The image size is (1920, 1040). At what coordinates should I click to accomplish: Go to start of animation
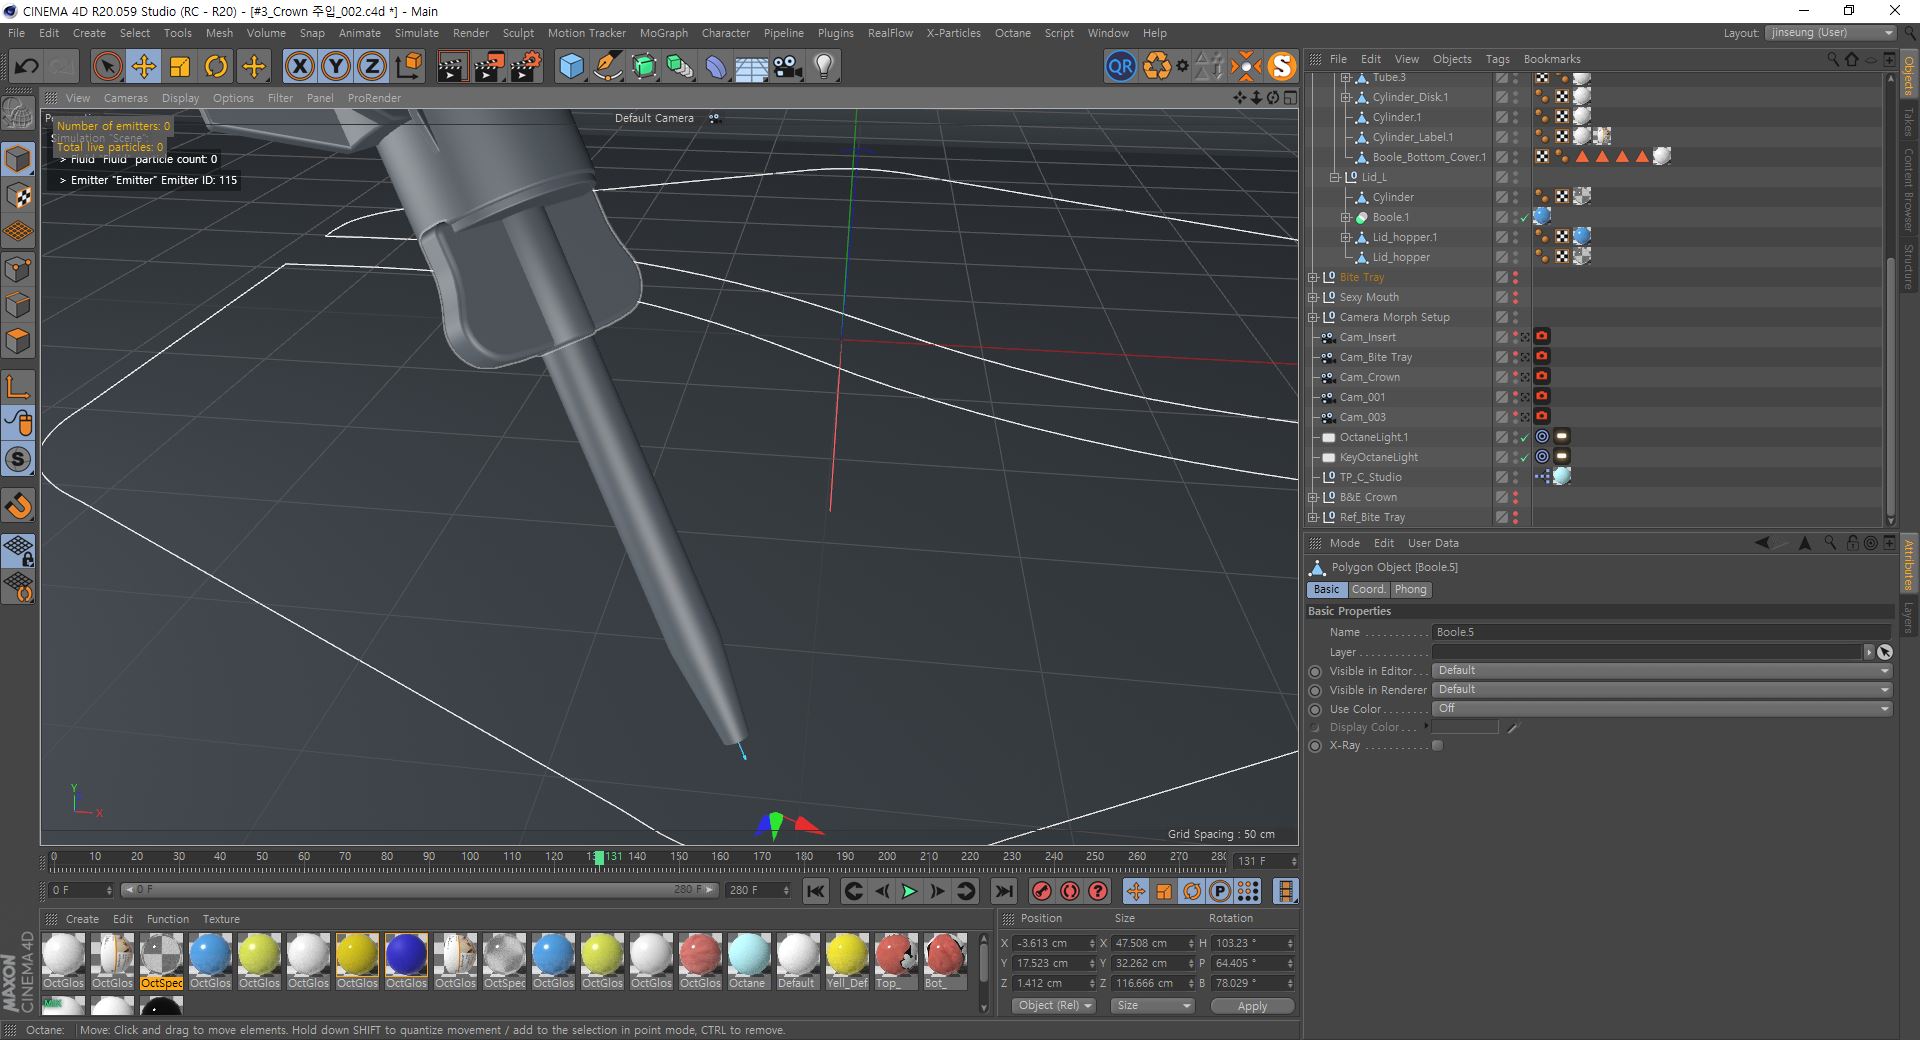tap(816, 891)
